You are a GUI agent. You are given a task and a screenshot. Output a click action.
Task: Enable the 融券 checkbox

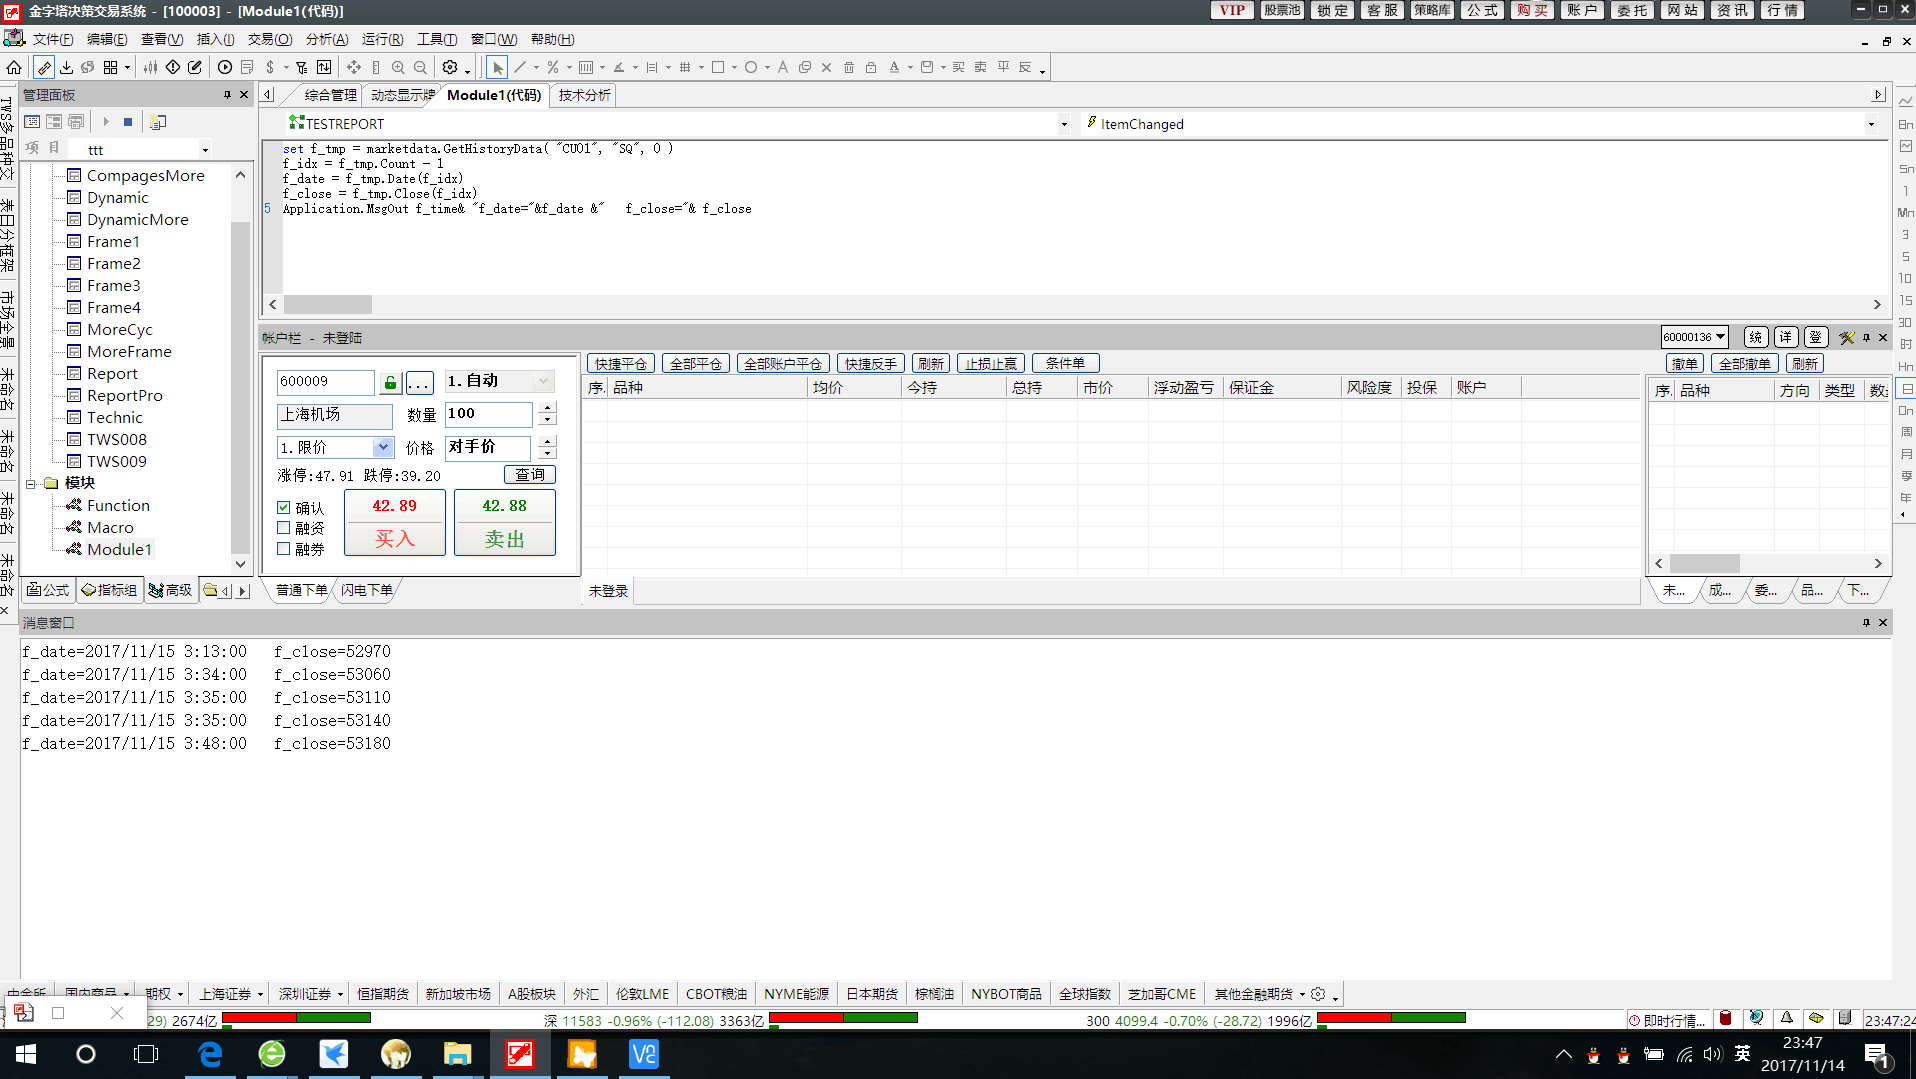284,549
